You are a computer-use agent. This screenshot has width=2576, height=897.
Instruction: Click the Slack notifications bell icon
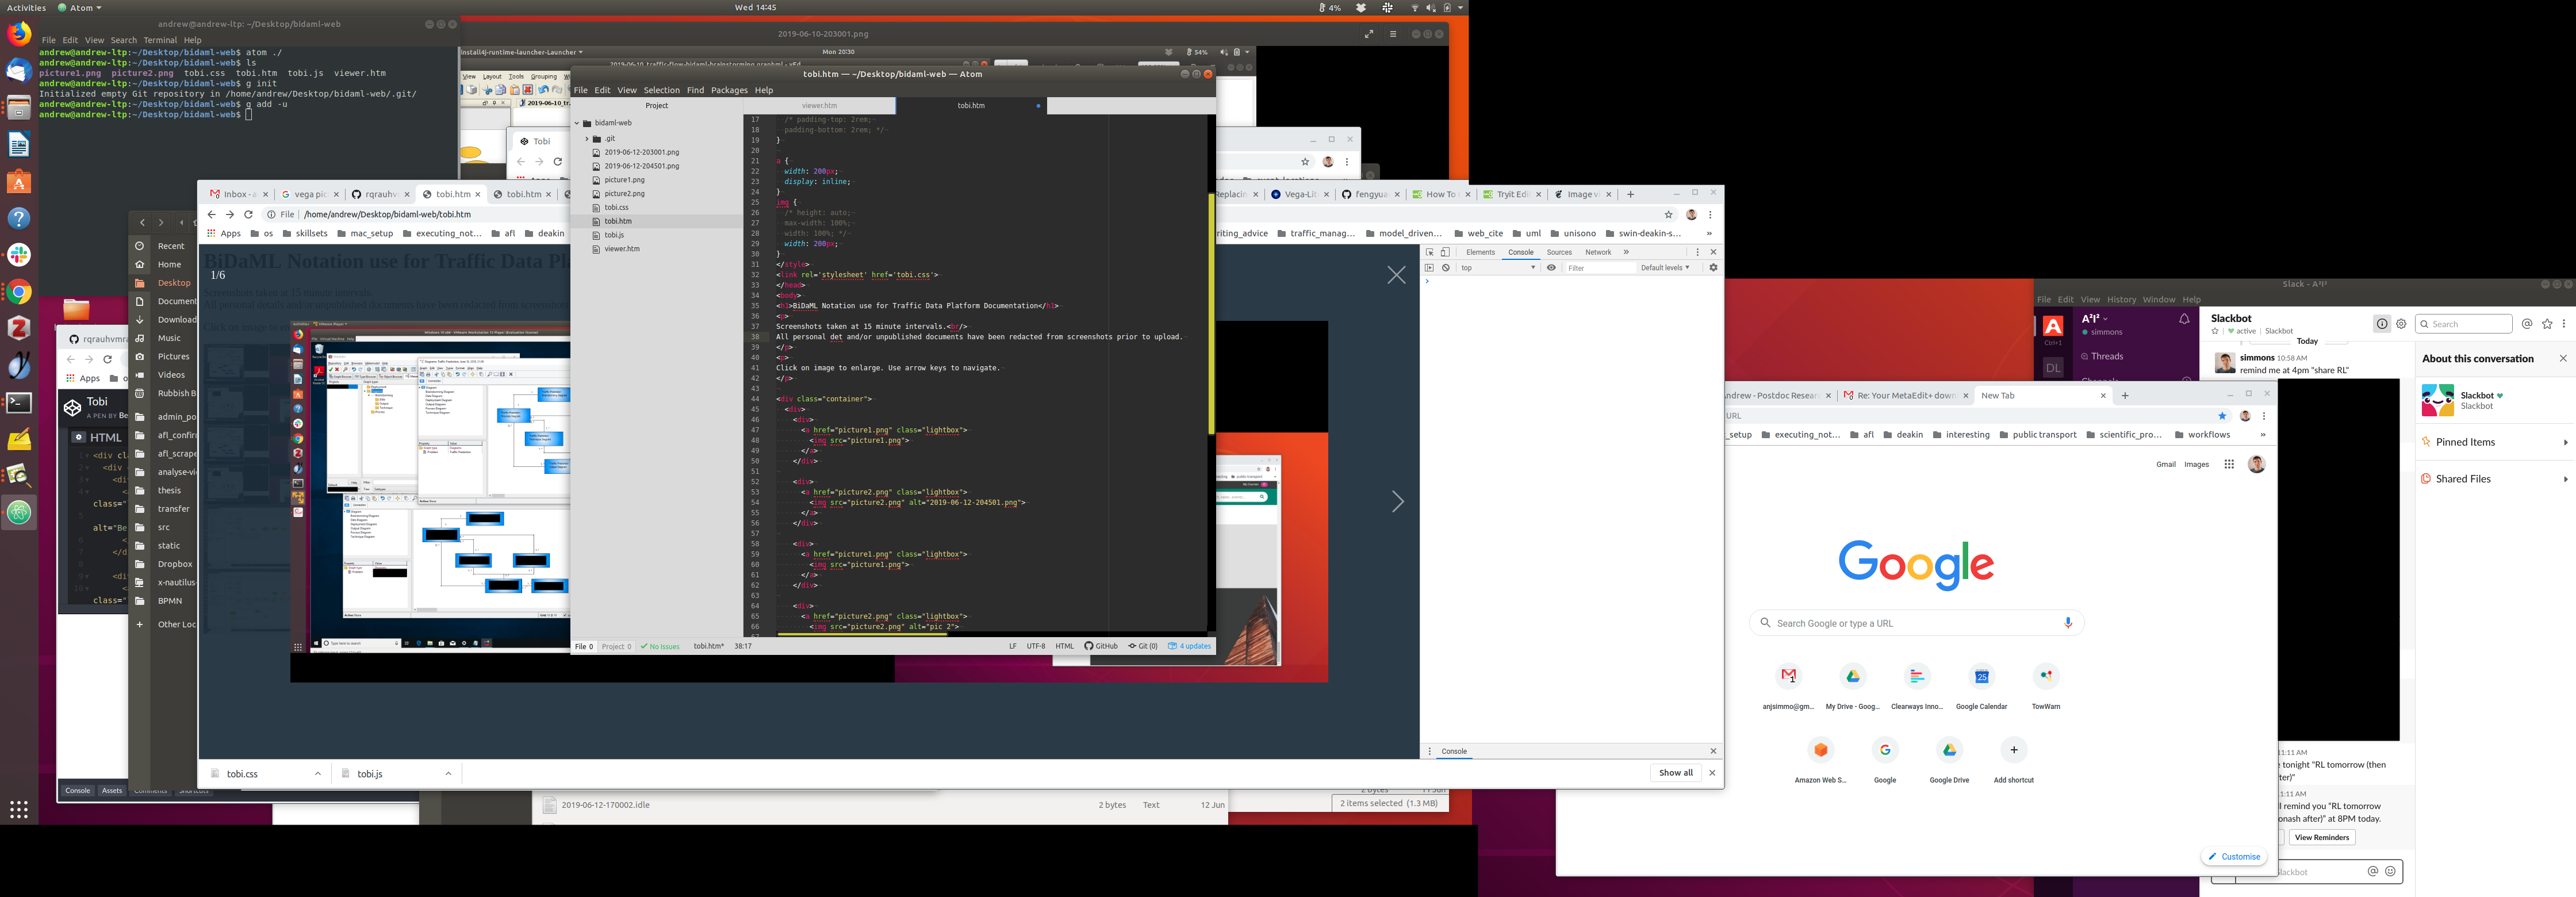(2185, 319)
